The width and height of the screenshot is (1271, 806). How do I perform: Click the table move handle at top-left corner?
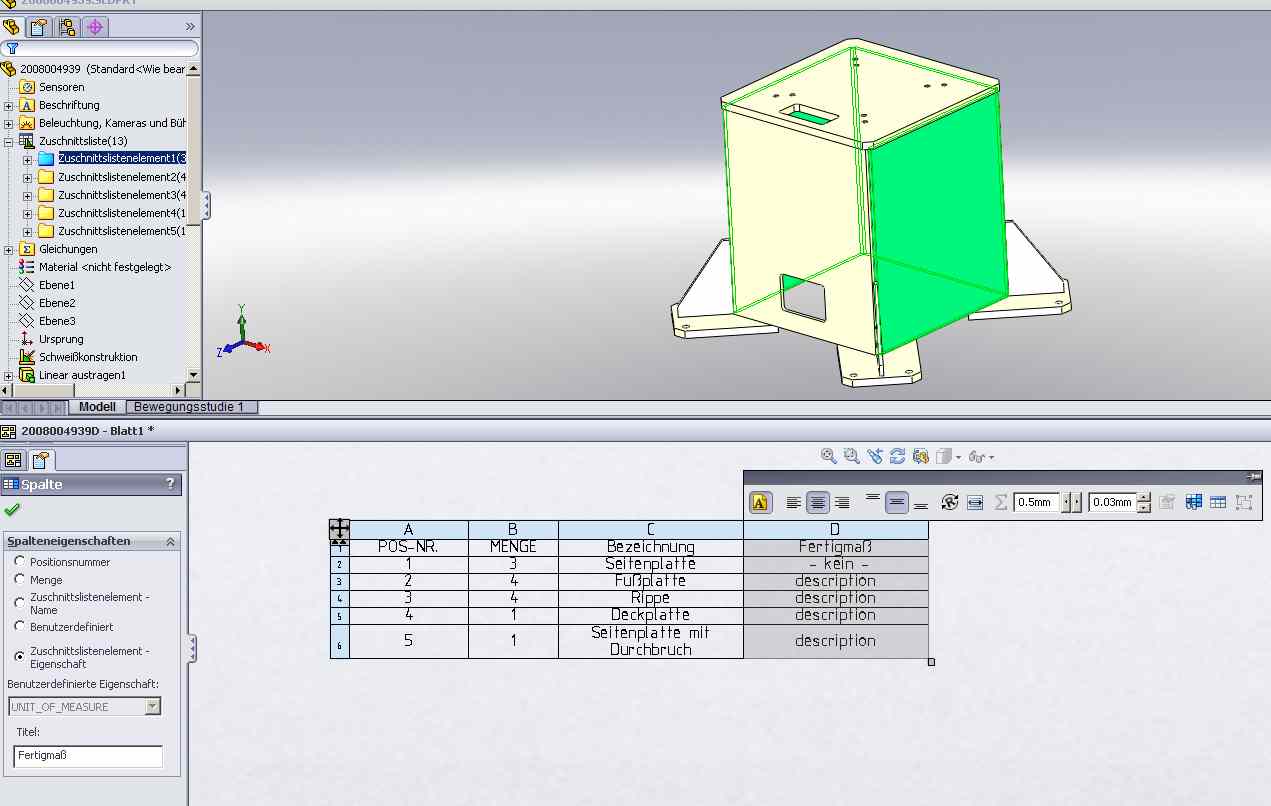(x=339, y=528)
